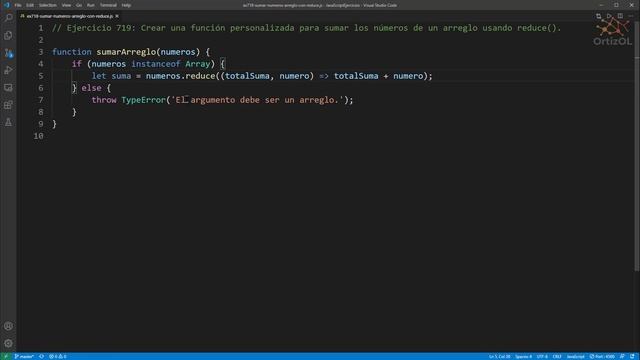Click the Open Changes icon in editor toolbar

[598, 16]
